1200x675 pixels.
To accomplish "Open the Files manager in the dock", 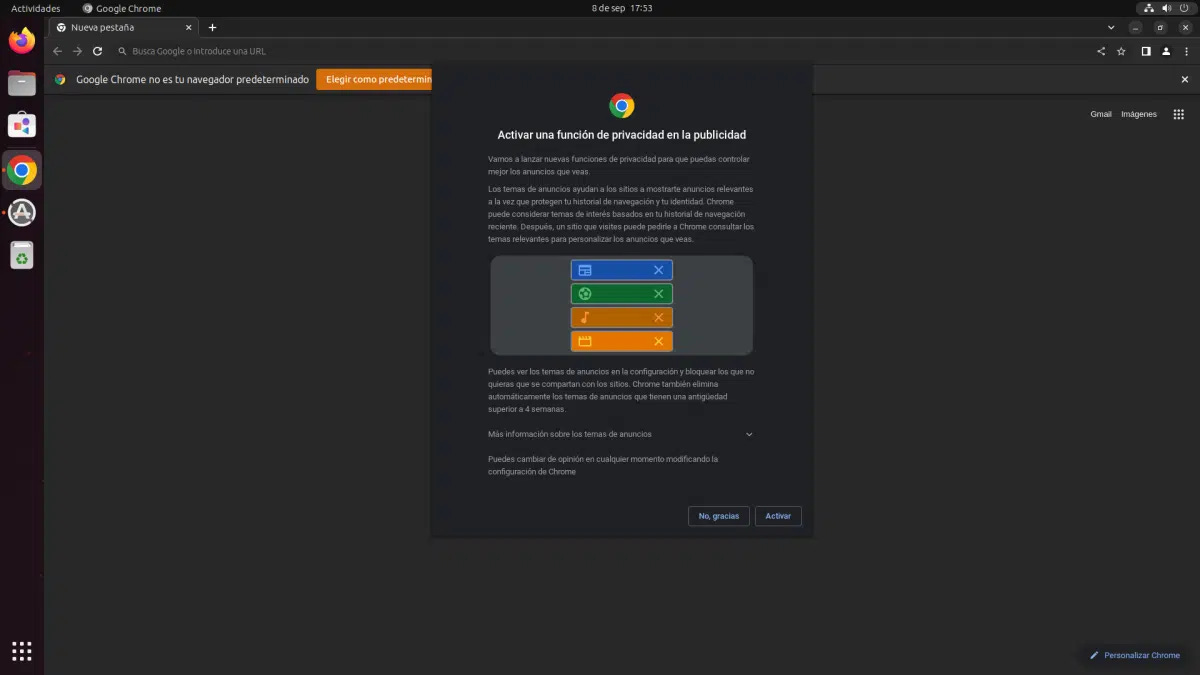I will pos(22,83).
